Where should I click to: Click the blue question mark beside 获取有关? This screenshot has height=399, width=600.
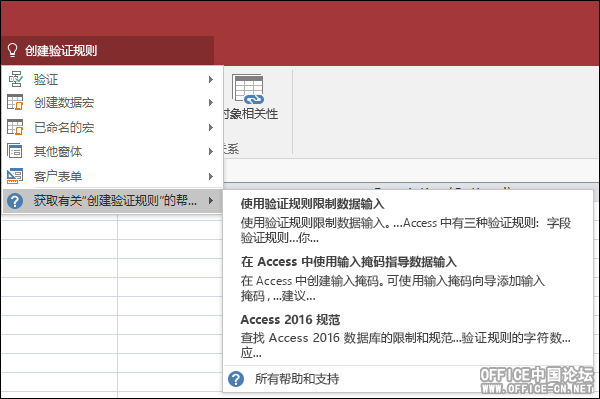click(15, 201)
